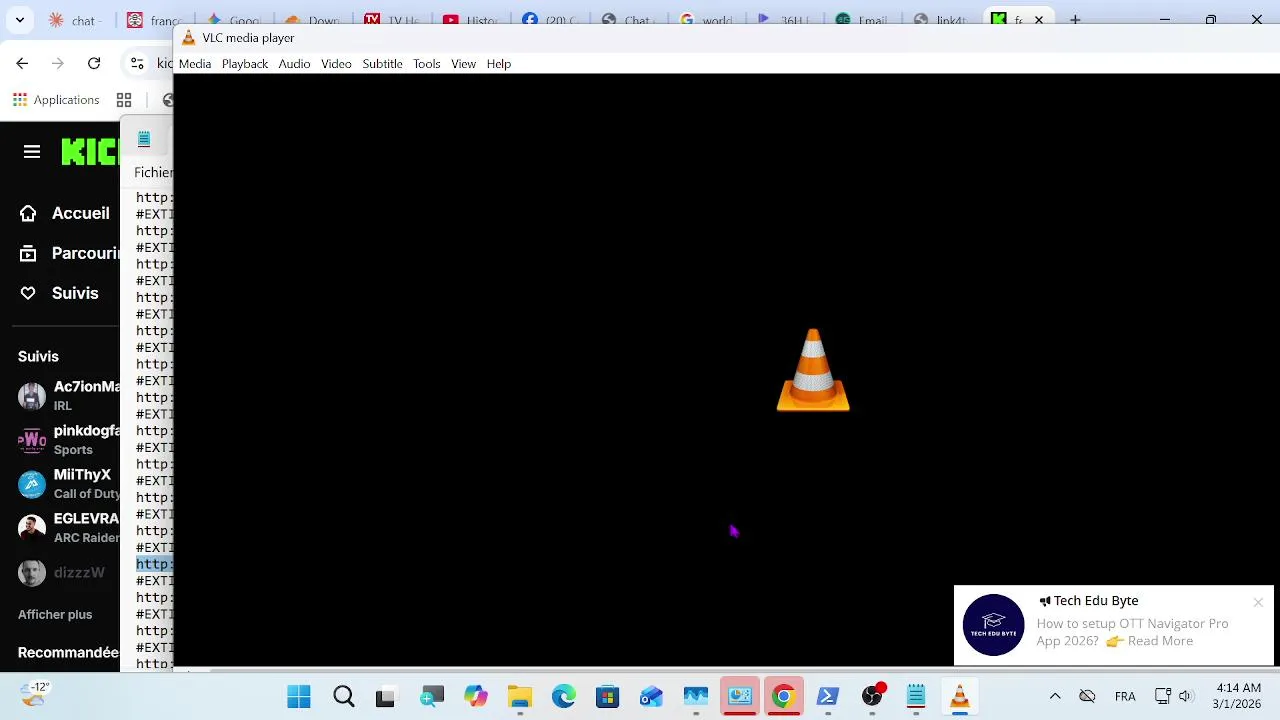1280x720 pixels.
Task: Switch to Chrome via taskbar icon
Action: click(783, 696)
